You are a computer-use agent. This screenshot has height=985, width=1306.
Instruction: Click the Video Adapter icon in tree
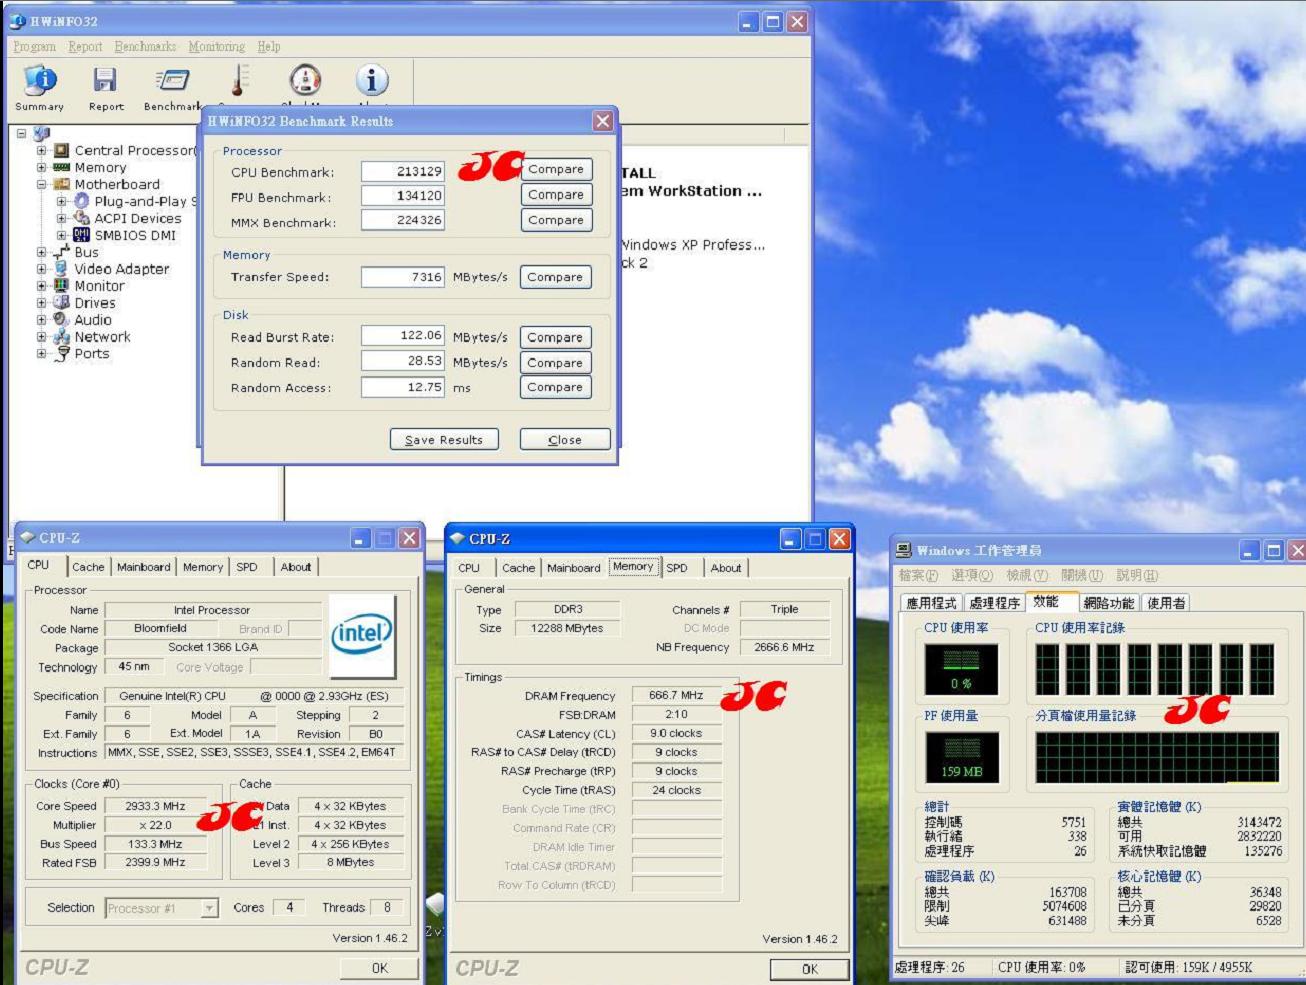pos(61,268)
